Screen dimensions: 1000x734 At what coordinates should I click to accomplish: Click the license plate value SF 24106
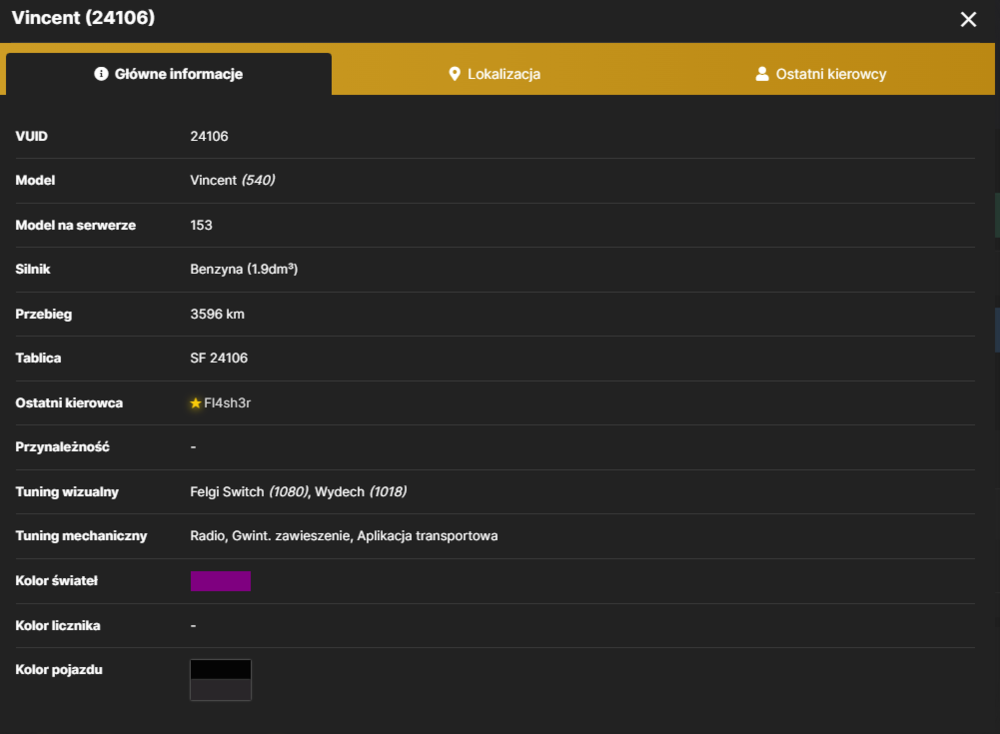(x=219, y=358)
